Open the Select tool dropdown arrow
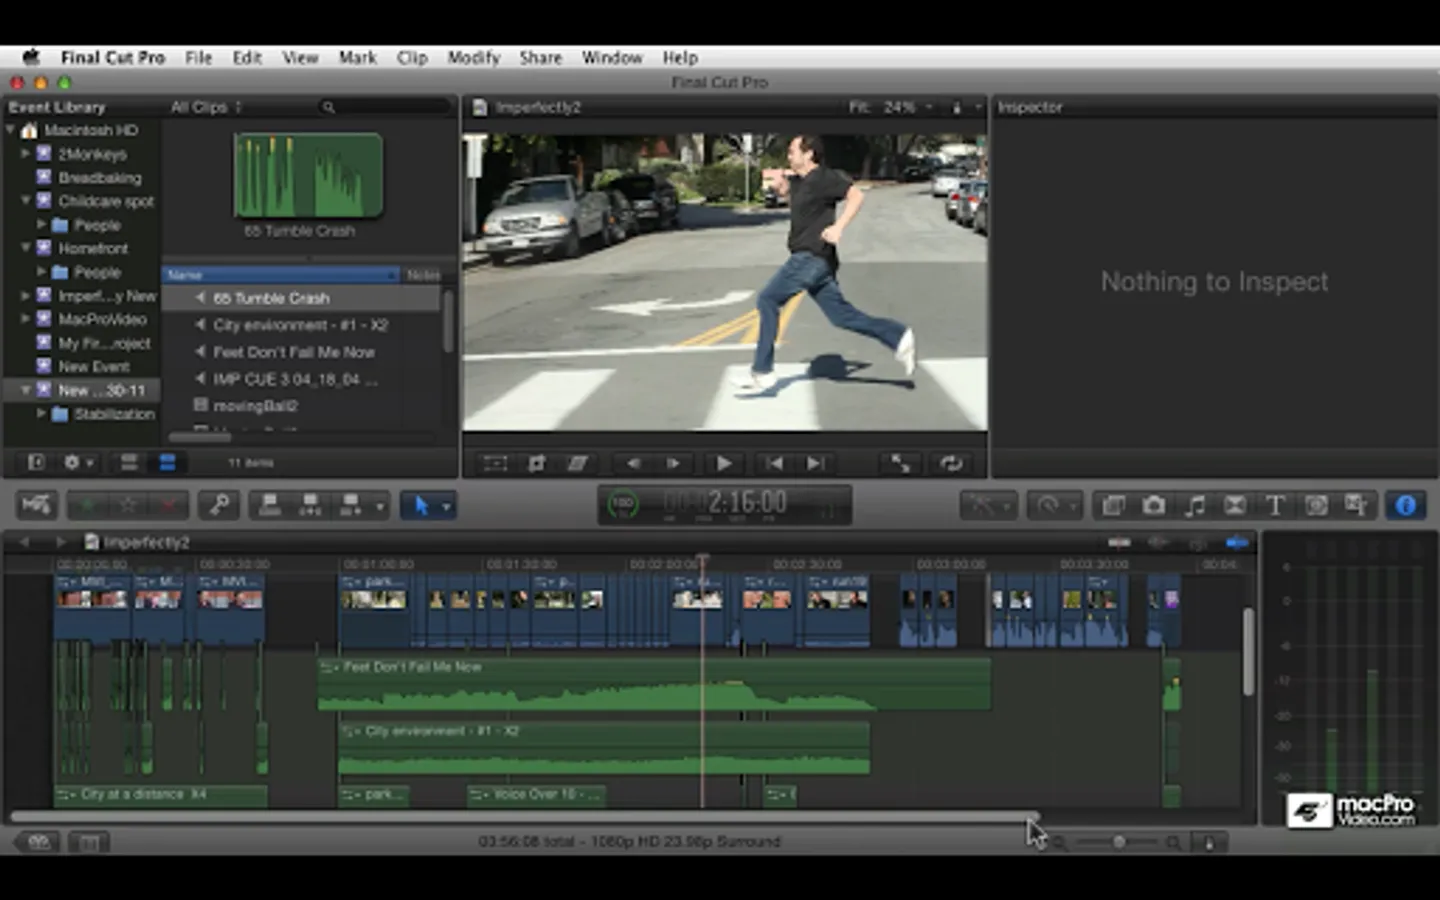The image size is (1440, 900). 446,506
